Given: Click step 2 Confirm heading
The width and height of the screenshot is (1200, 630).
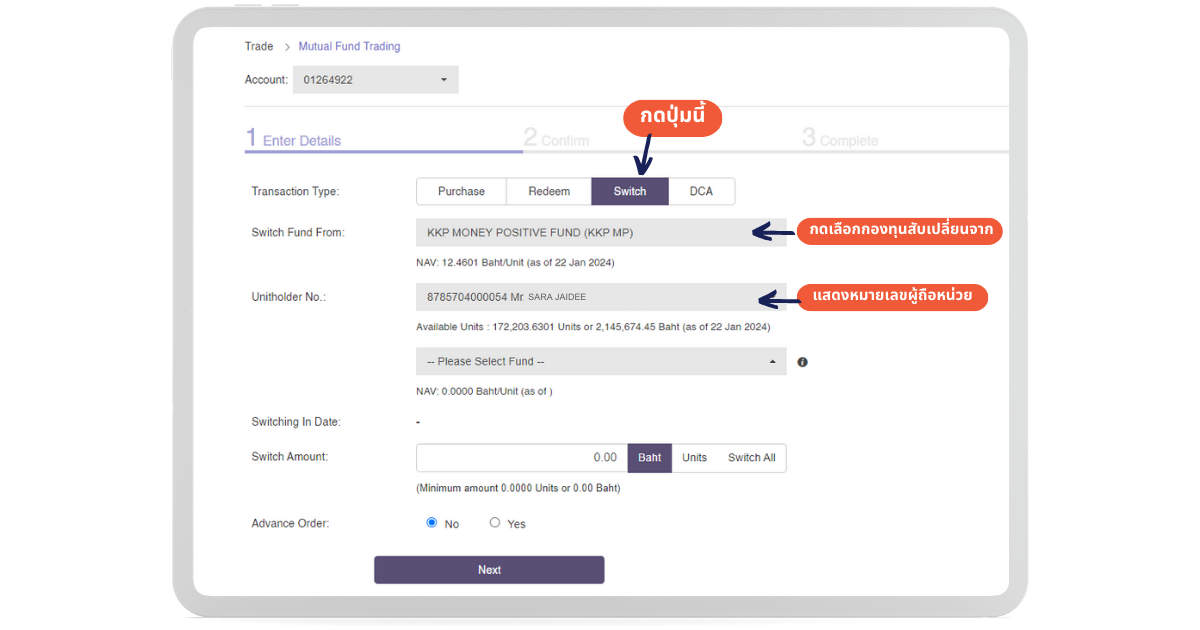Looking at the screenshot, I should 557,139.
